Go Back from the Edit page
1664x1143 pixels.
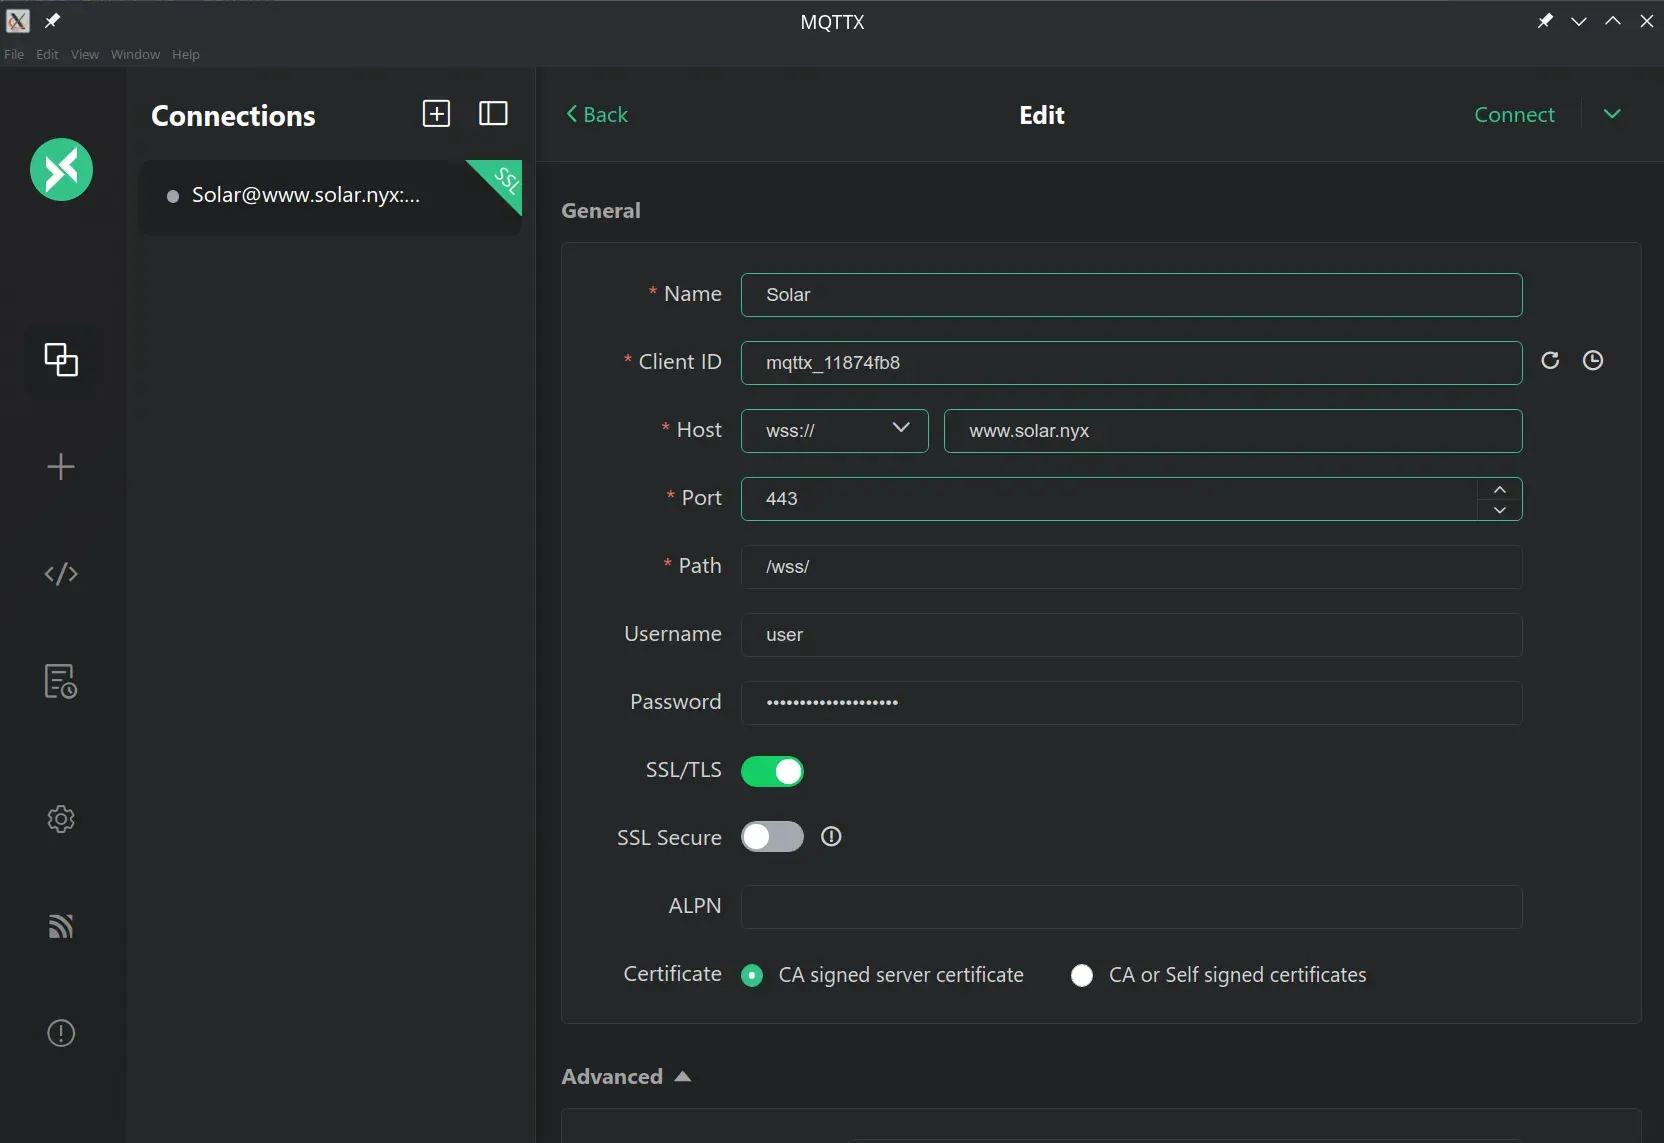point(597,114)
